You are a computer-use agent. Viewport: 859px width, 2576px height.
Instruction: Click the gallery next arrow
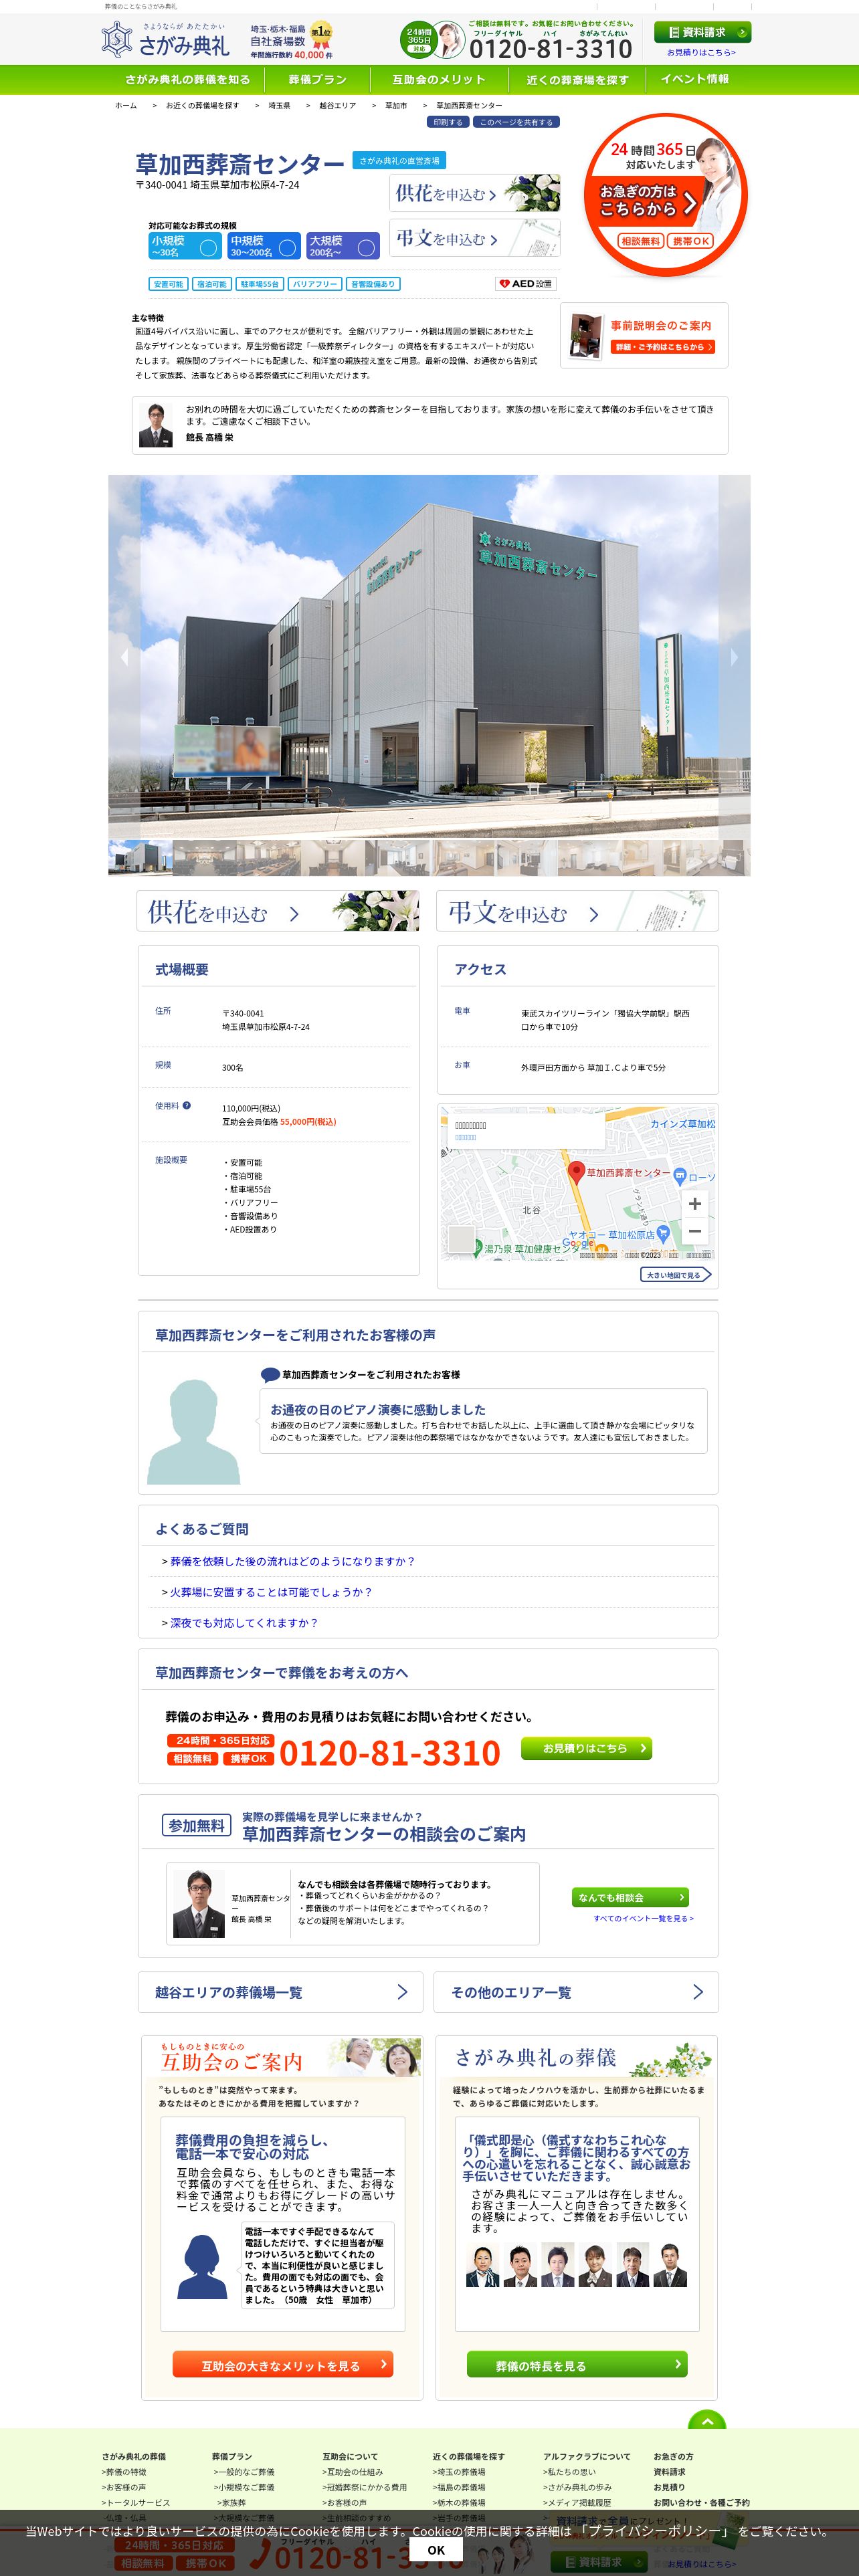click(734, 657)
